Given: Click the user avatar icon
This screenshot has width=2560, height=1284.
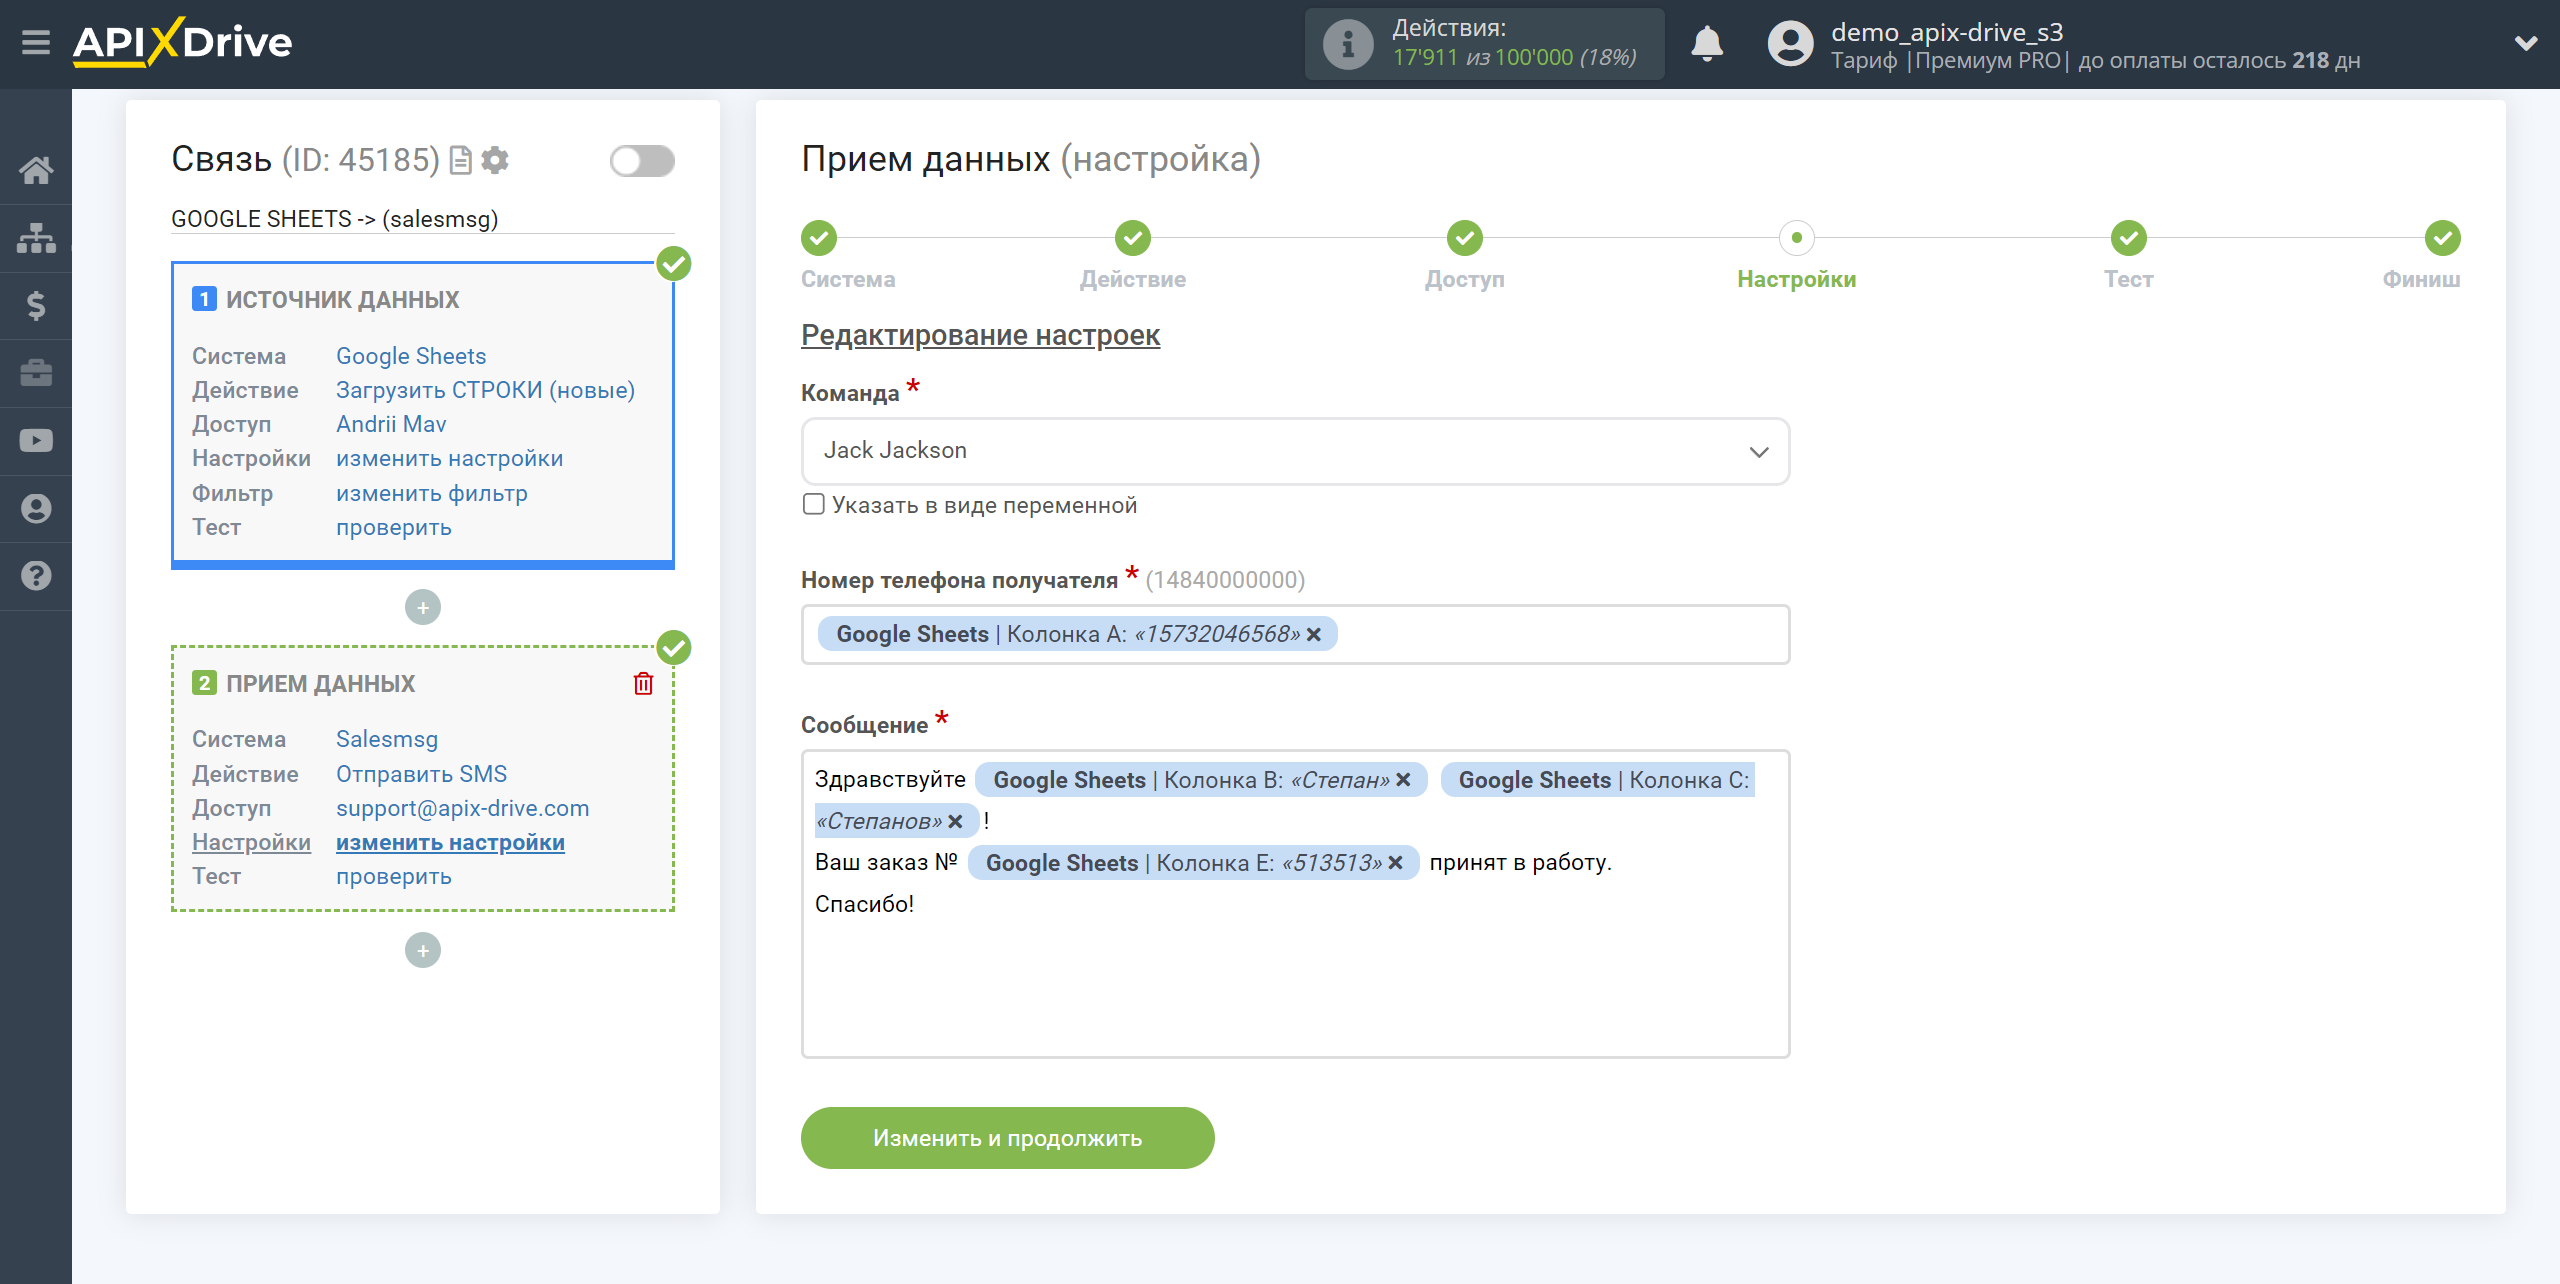Looking at the screenshot, I should [1790, 44].
